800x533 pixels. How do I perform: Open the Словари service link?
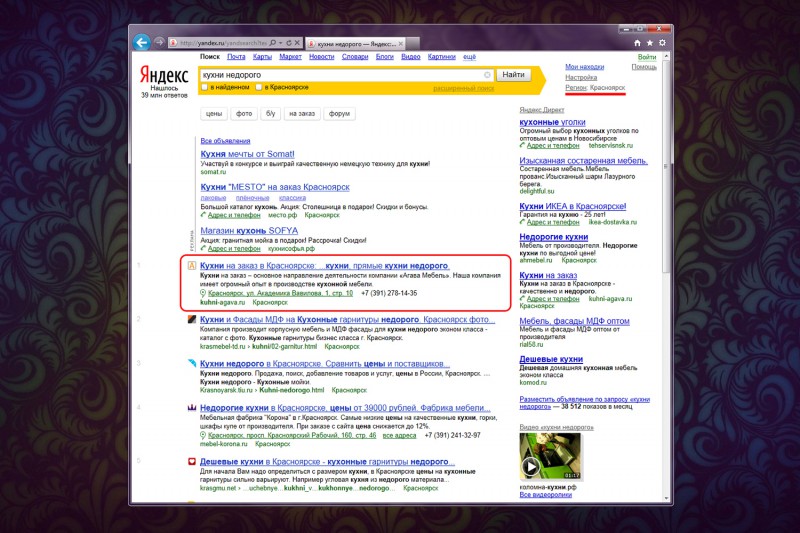click(355, 57)
